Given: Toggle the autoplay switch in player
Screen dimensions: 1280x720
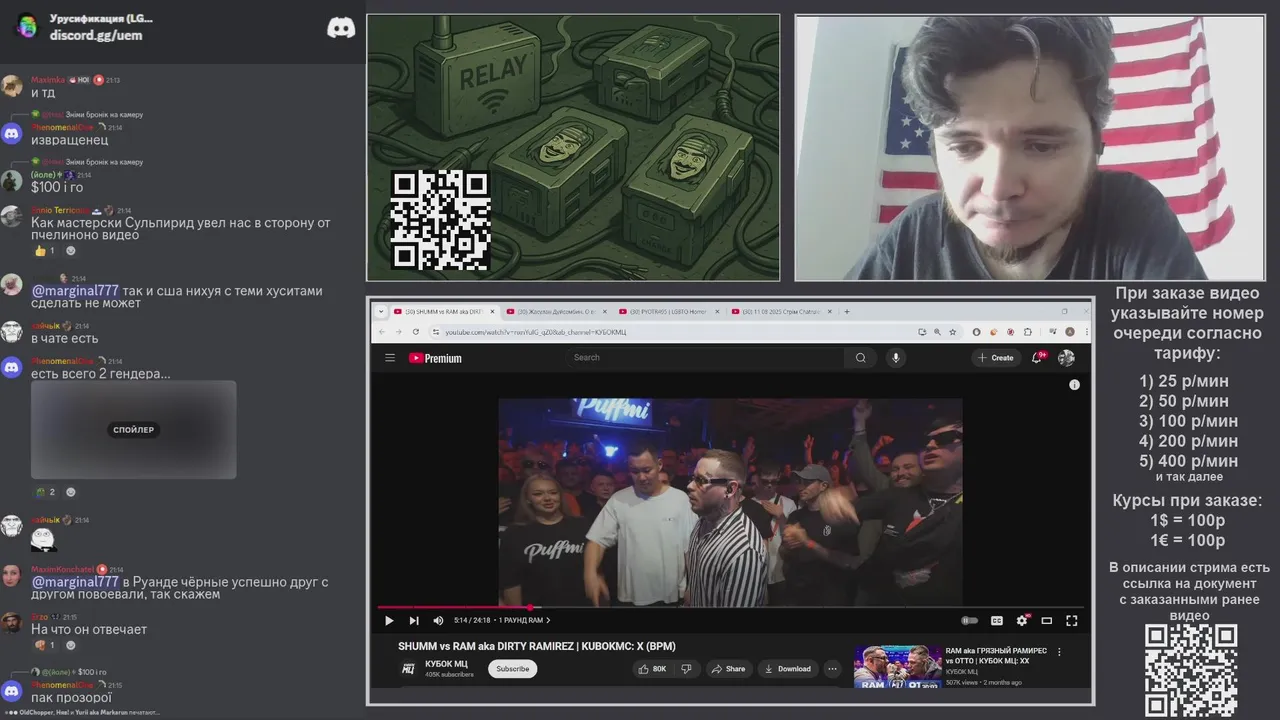Looking at the screenshot, I should coord(969,620).
